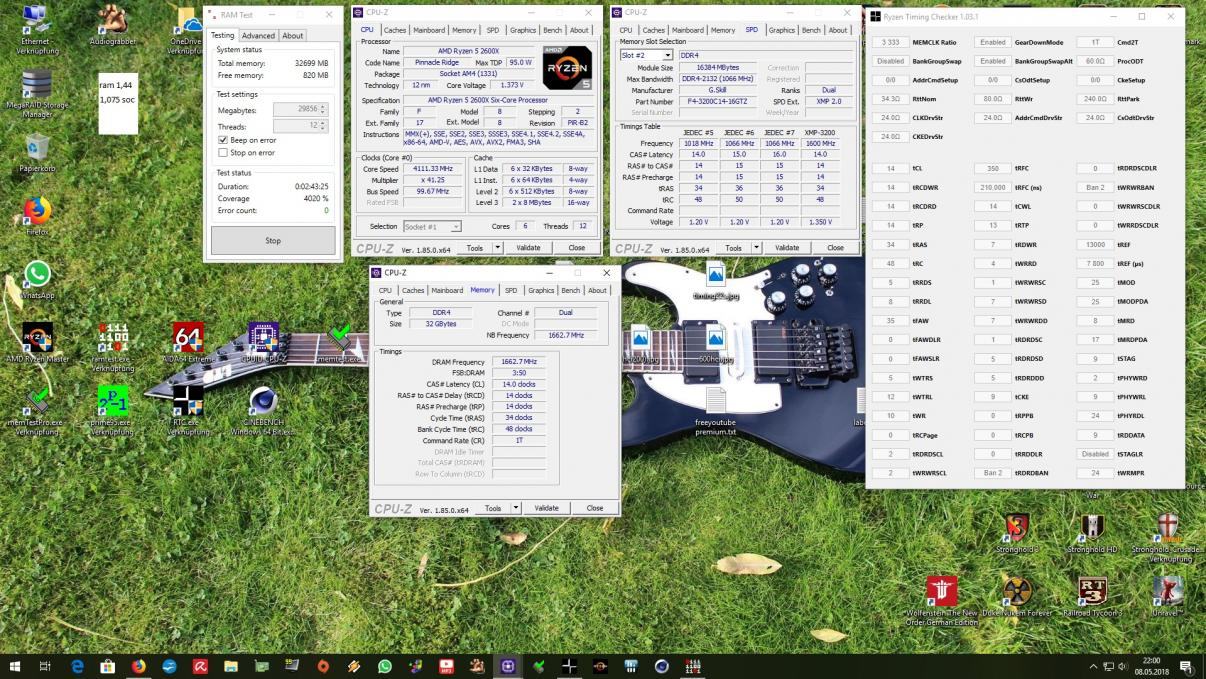Image resolution: width=1206 pixels, height=679 pixels.
Task: Expand the Tools dropdown arrow in the CPU-Z Memory window
Action: (x=517, y=508)
